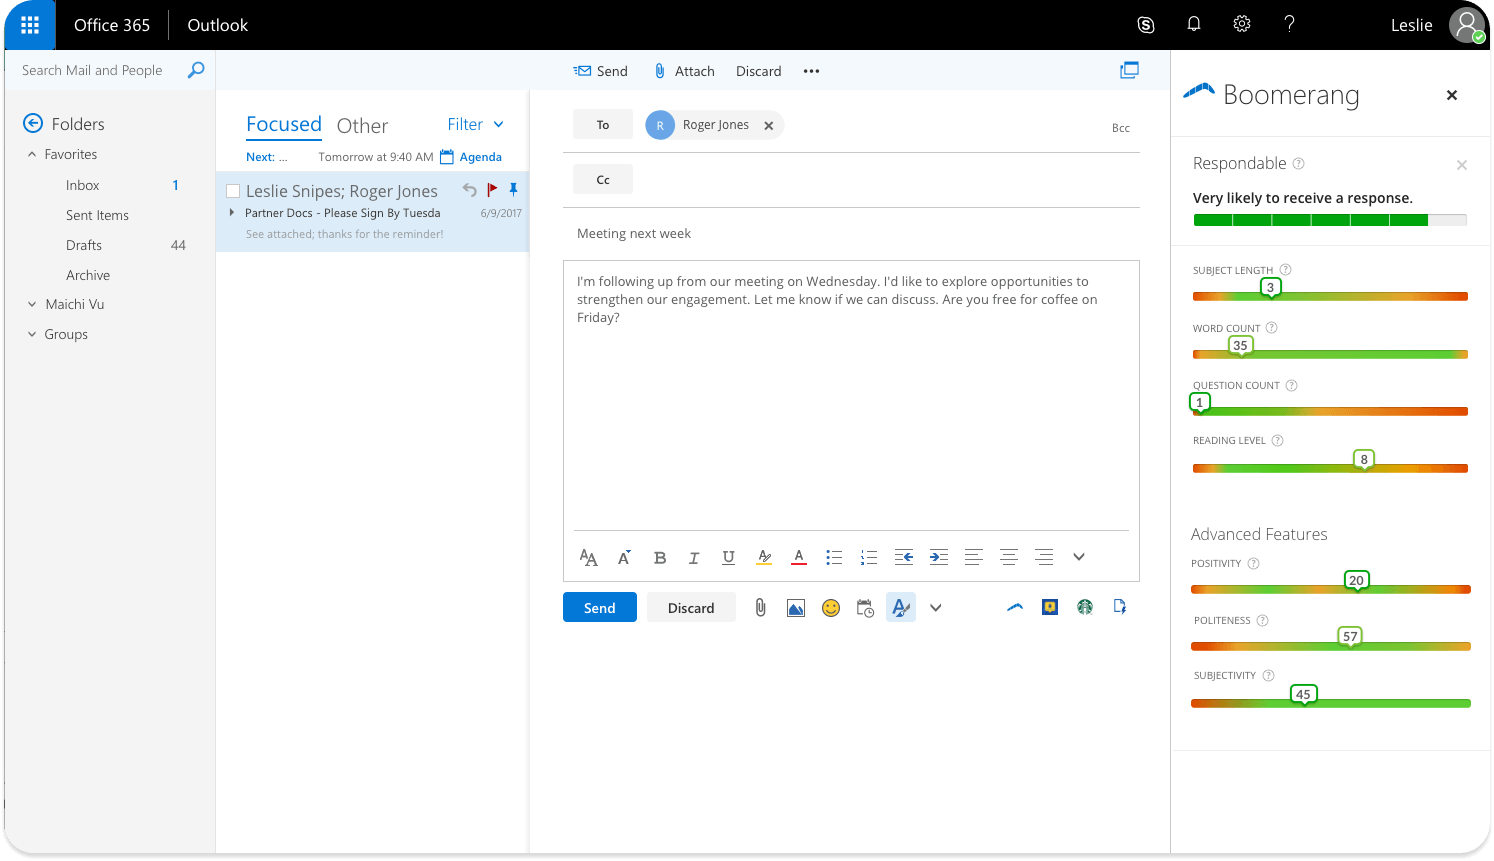Center align text
The width and height of the screenshot is (1494, 861).
click(1009, 557)
